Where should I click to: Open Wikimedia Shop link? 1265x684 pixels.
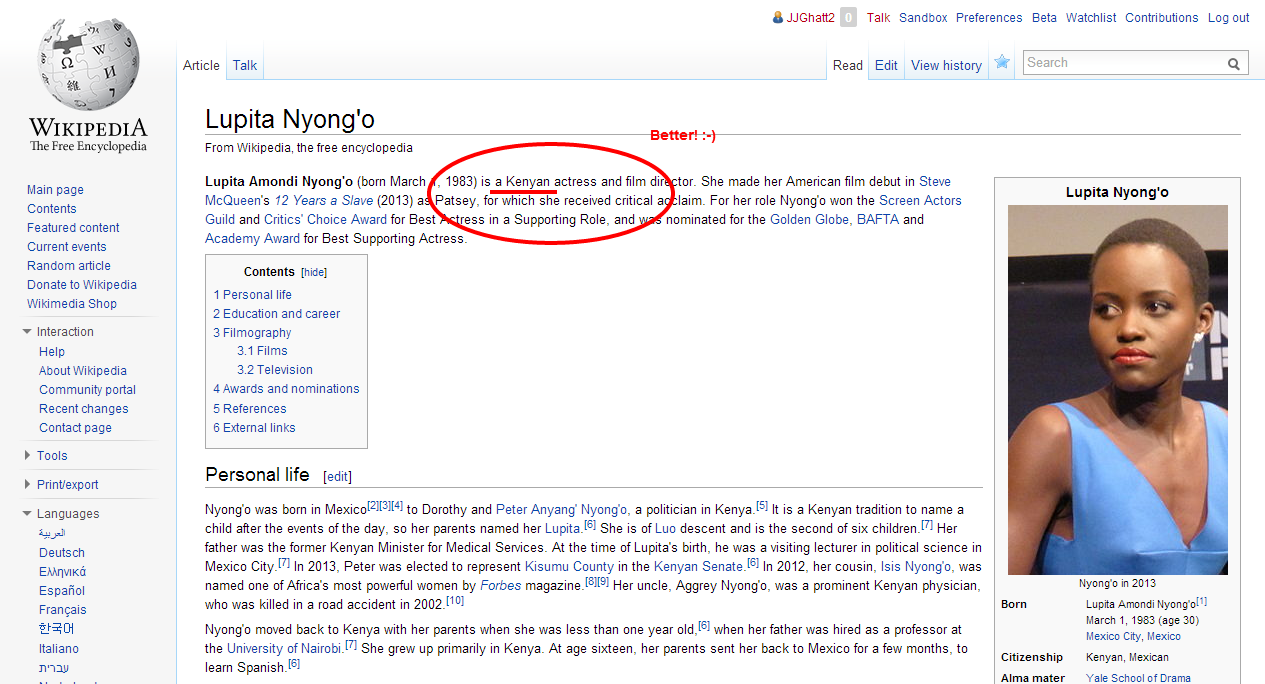[x=72, y=304]
